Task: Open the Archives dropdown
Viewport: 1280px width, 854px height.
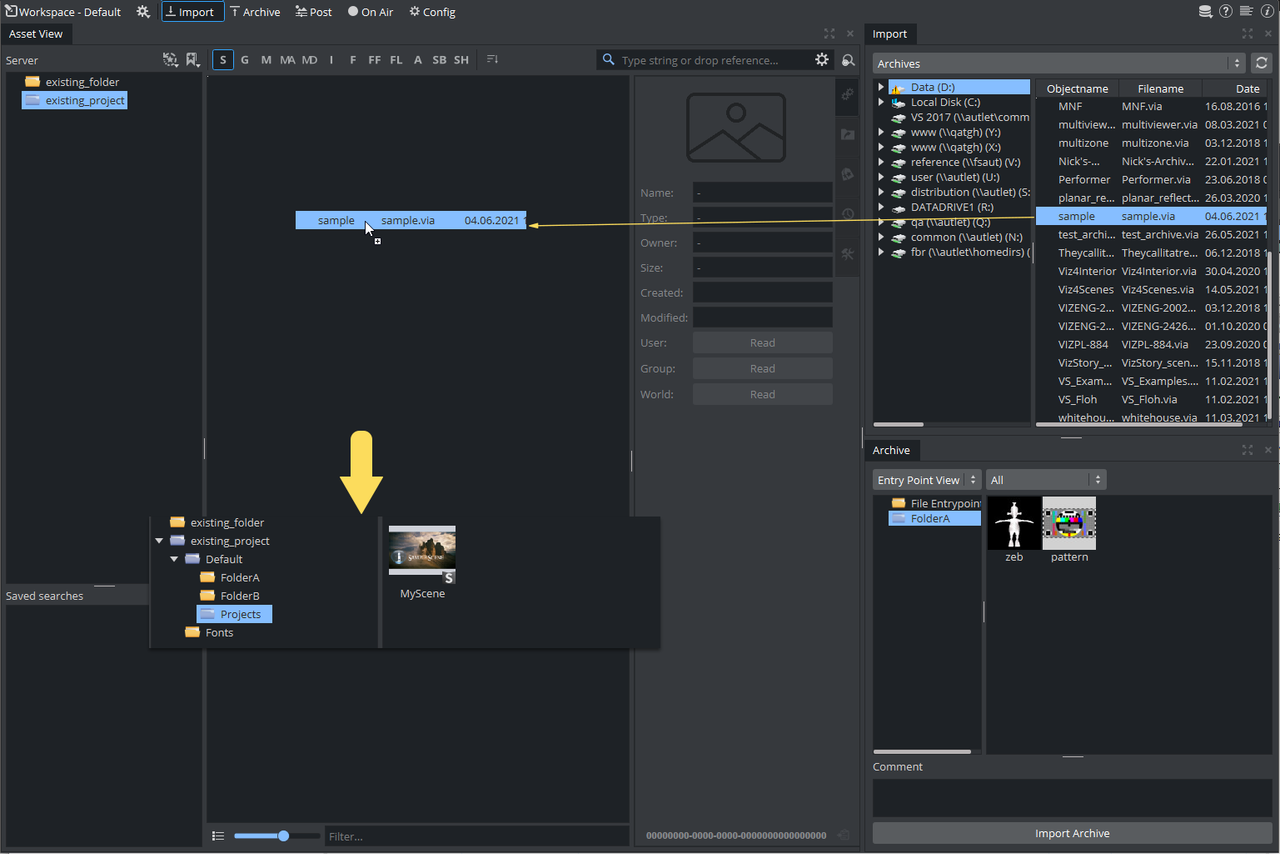Action: point(1058,63)
